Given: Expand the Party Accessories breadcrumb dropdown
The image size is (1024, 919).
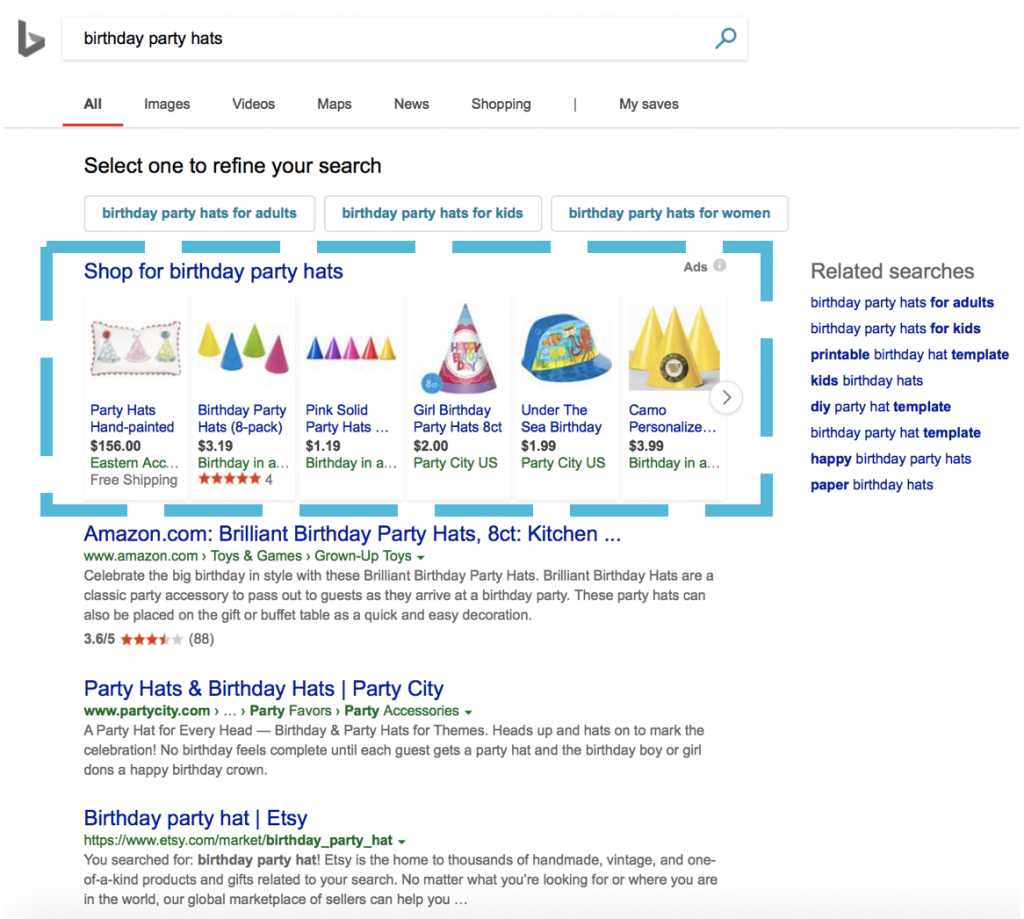Looking at the screenshot, I should click(x=467, y=710).
